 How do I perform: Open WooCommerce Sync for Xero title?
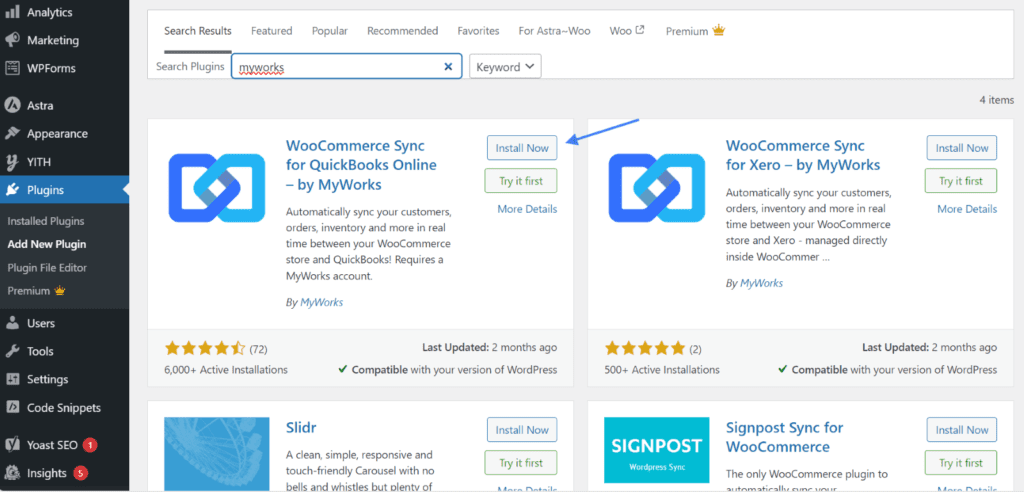coord(803,155)
